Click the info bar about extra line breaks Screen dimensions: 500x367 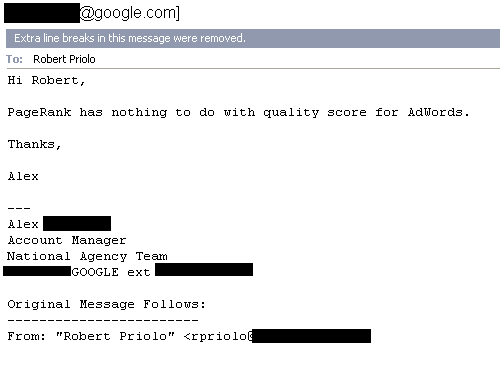pos(253,38)
